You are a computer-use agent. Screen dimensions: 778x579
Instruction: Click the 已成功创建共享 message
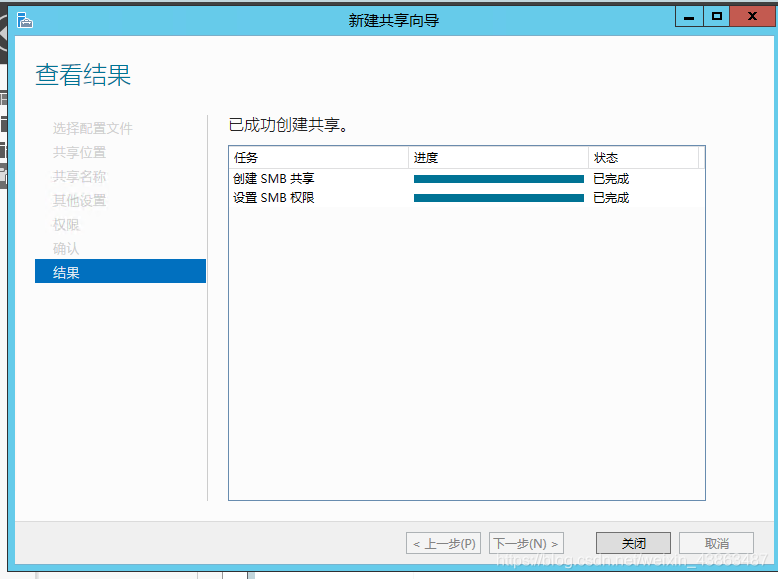click(x=288, y=125)
